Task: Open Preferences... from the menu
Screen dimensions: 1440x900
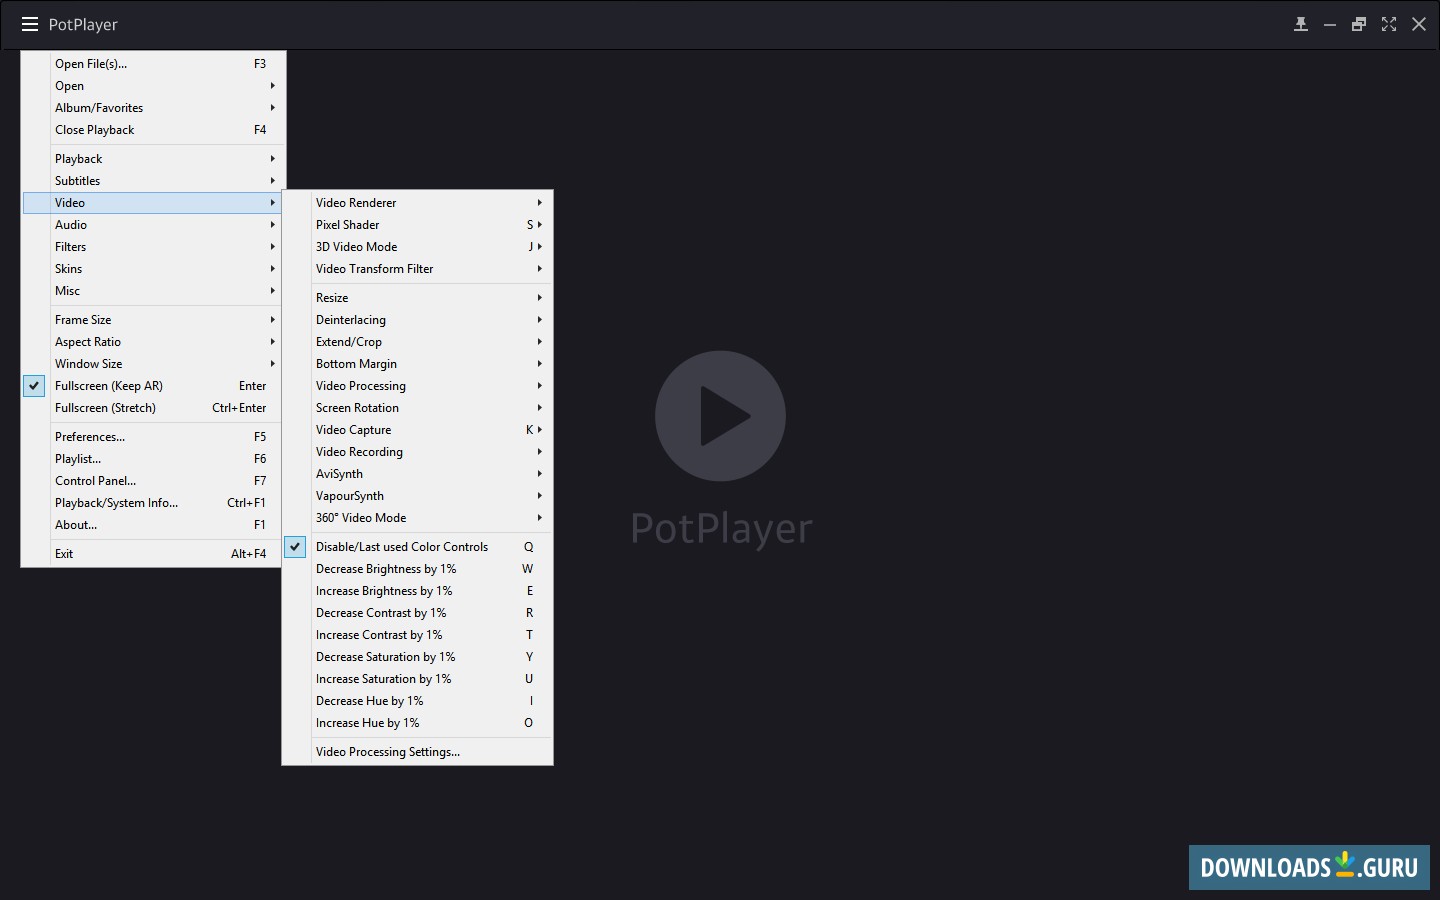Action: (153, 437)
